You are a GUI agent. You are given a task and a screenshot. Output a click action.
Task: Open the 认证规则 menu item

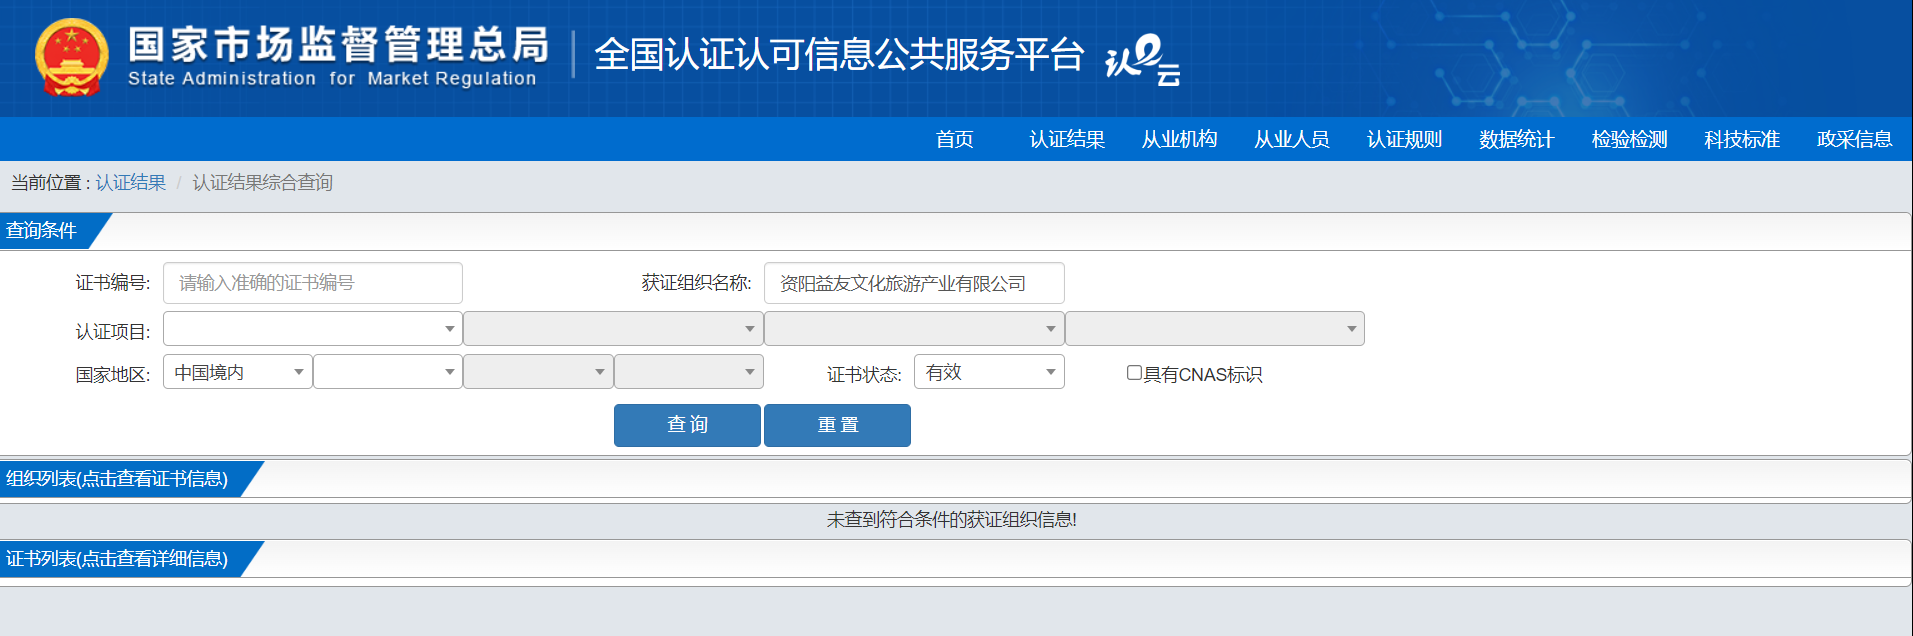1404,139
